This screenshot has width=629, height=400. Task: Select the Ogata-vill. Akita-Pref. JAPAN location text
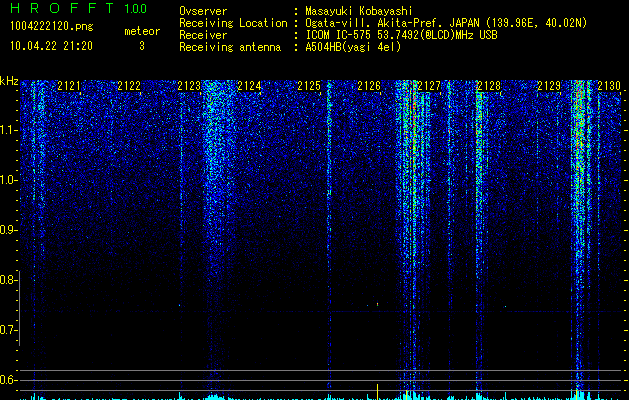coord(446,23)
